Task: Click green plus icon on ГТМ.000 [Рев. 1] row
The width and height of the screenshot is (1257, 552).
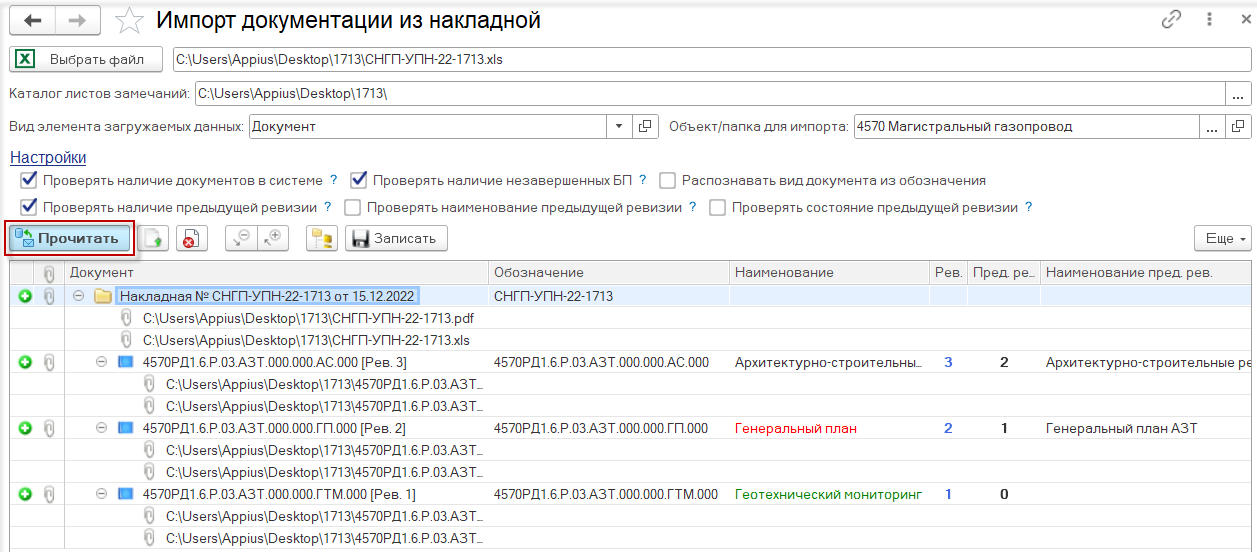Action: pyautogui.click(x=25, y=494)
